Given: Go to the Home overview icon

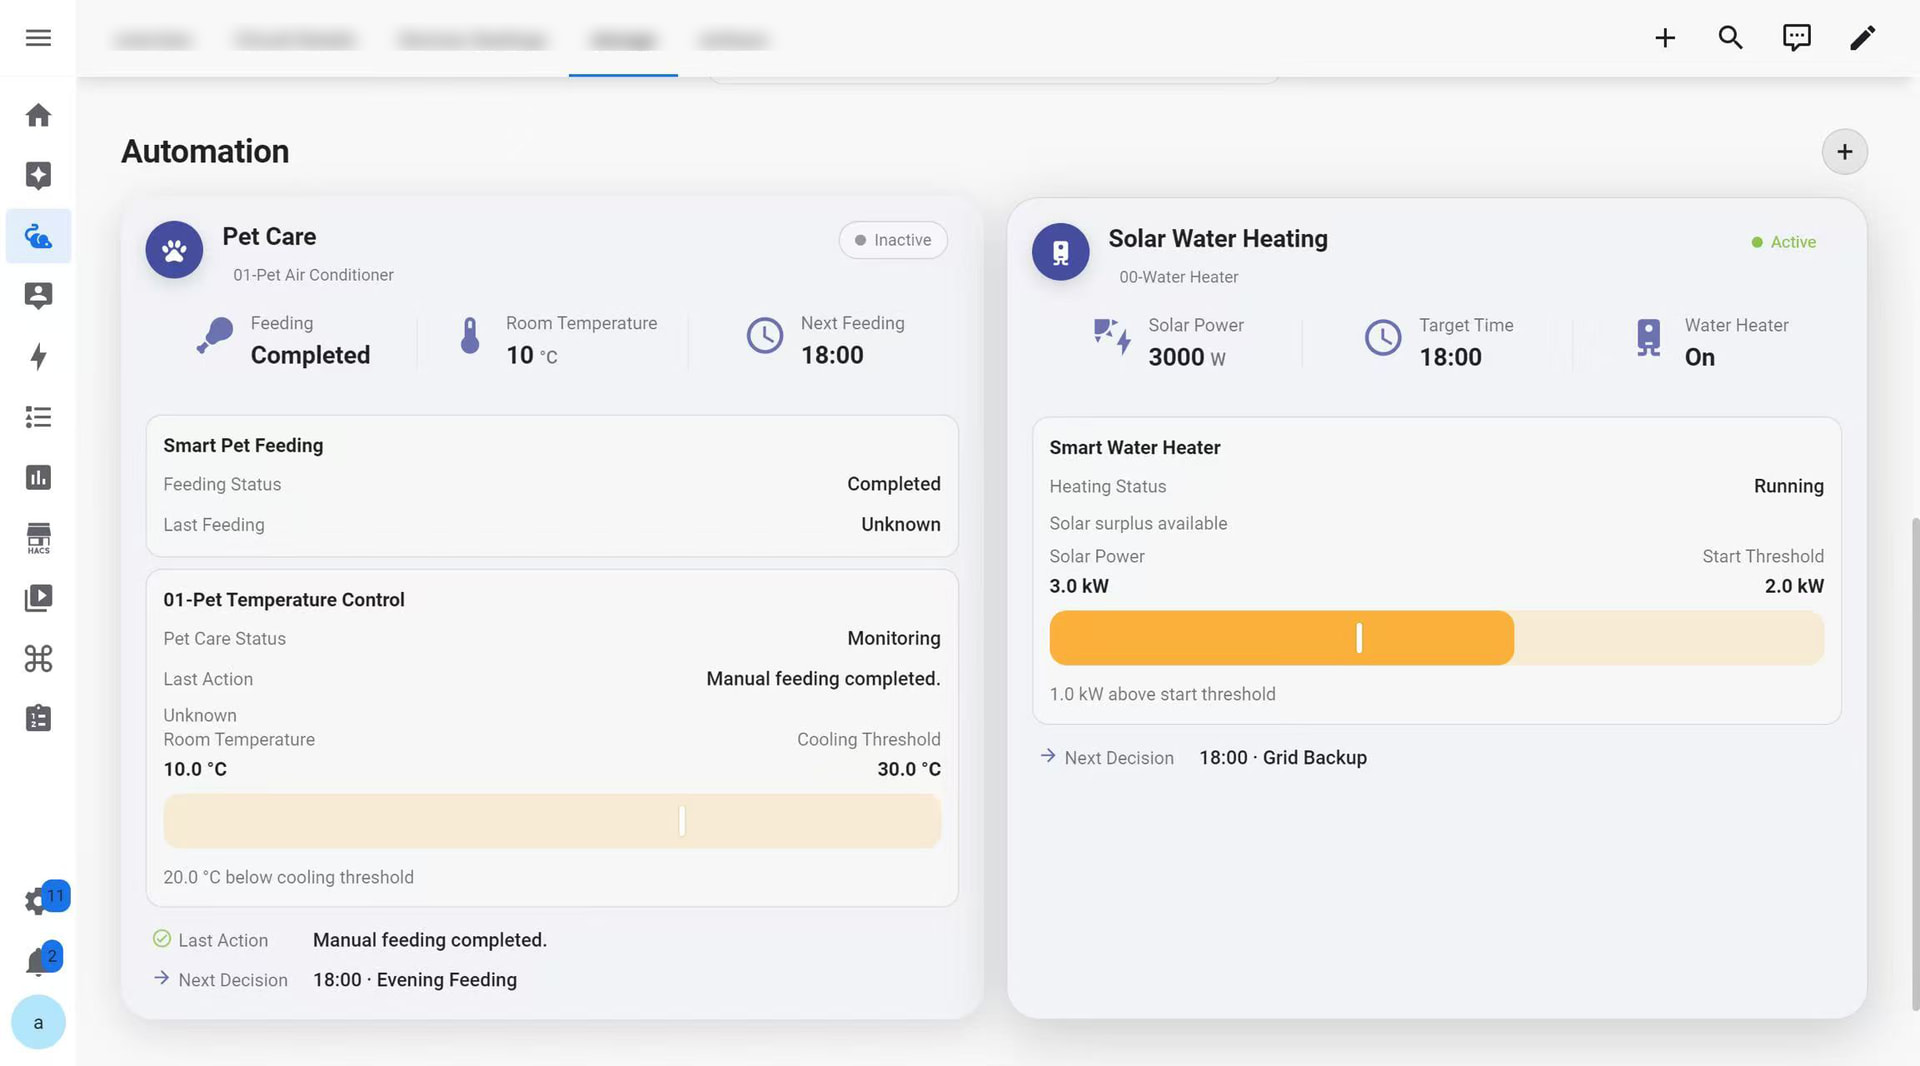Looking at the screenshot, I should tap(38, 115).
